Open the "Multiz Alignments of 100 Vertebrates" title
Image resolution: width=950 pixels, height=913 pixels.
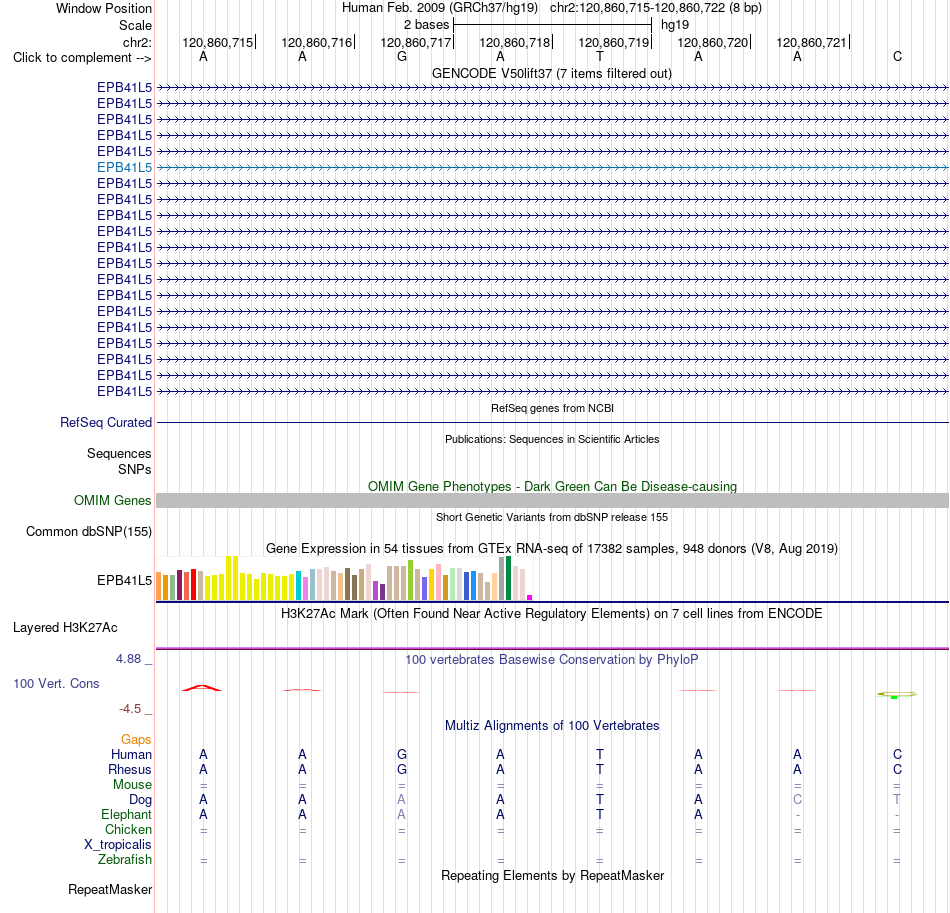[552, 726]
